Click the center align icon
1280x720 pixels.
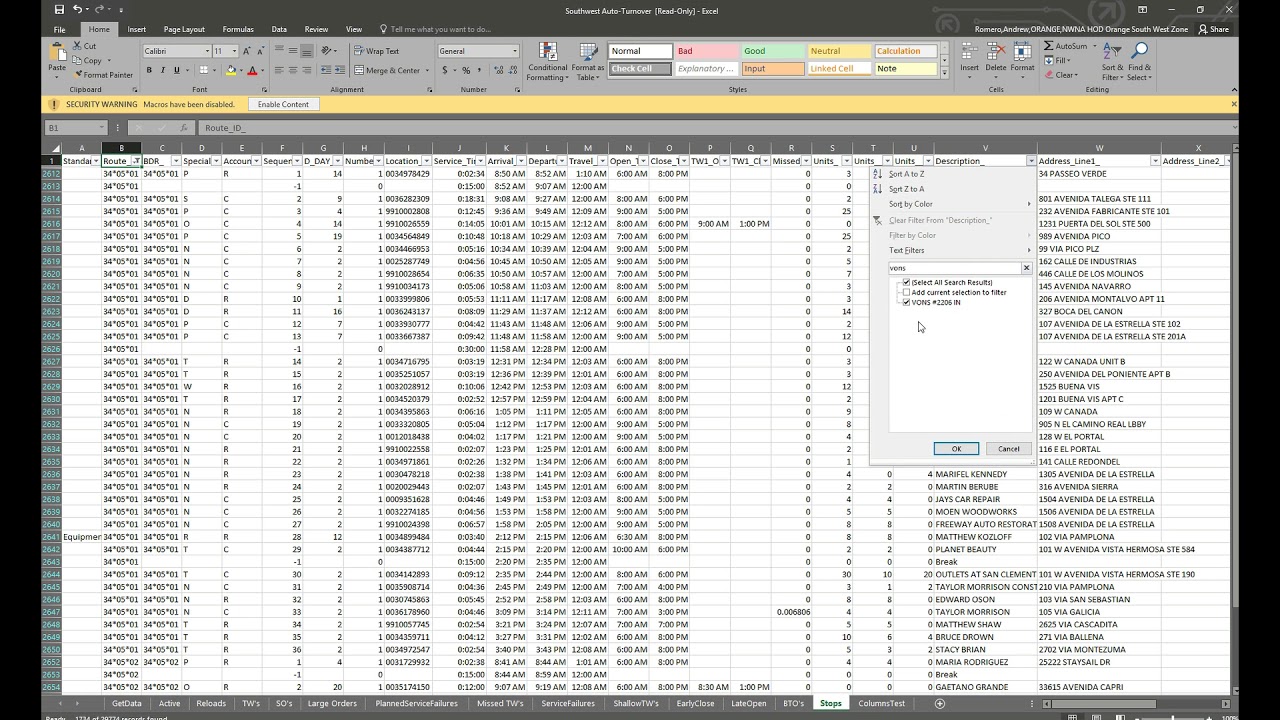293,70
